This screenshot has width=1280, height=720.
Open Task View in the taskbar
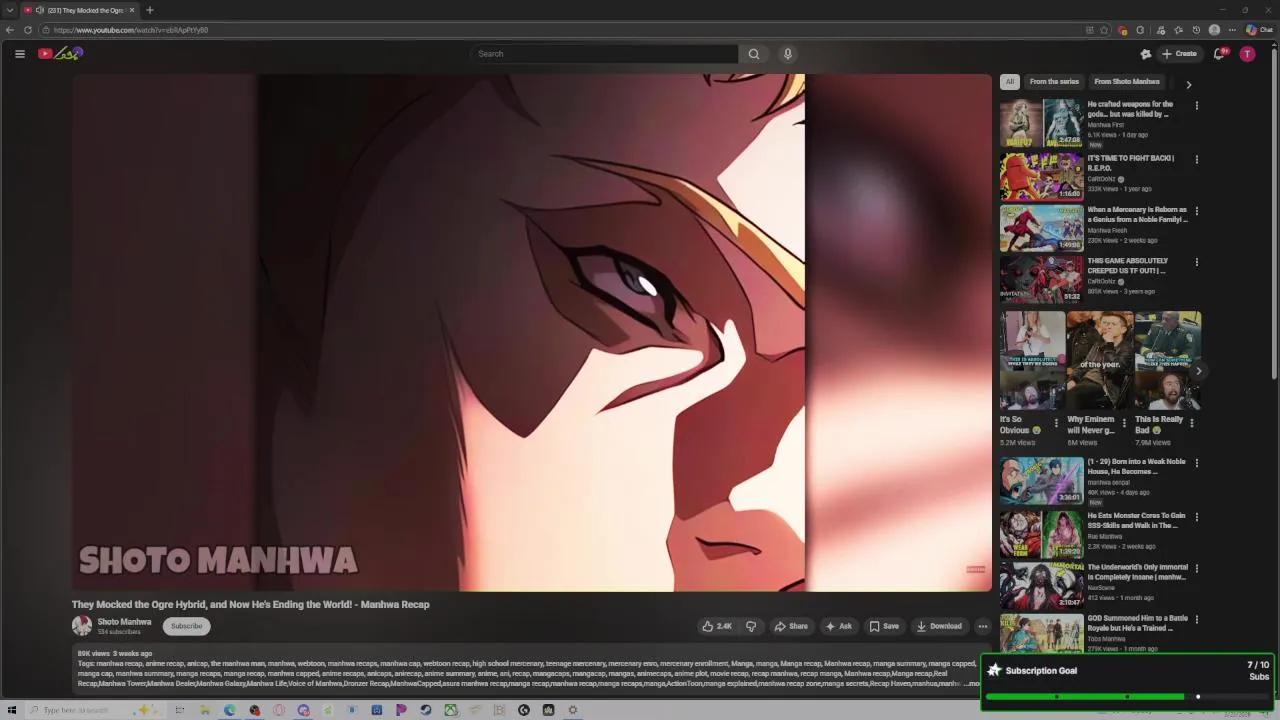point(180,710)
